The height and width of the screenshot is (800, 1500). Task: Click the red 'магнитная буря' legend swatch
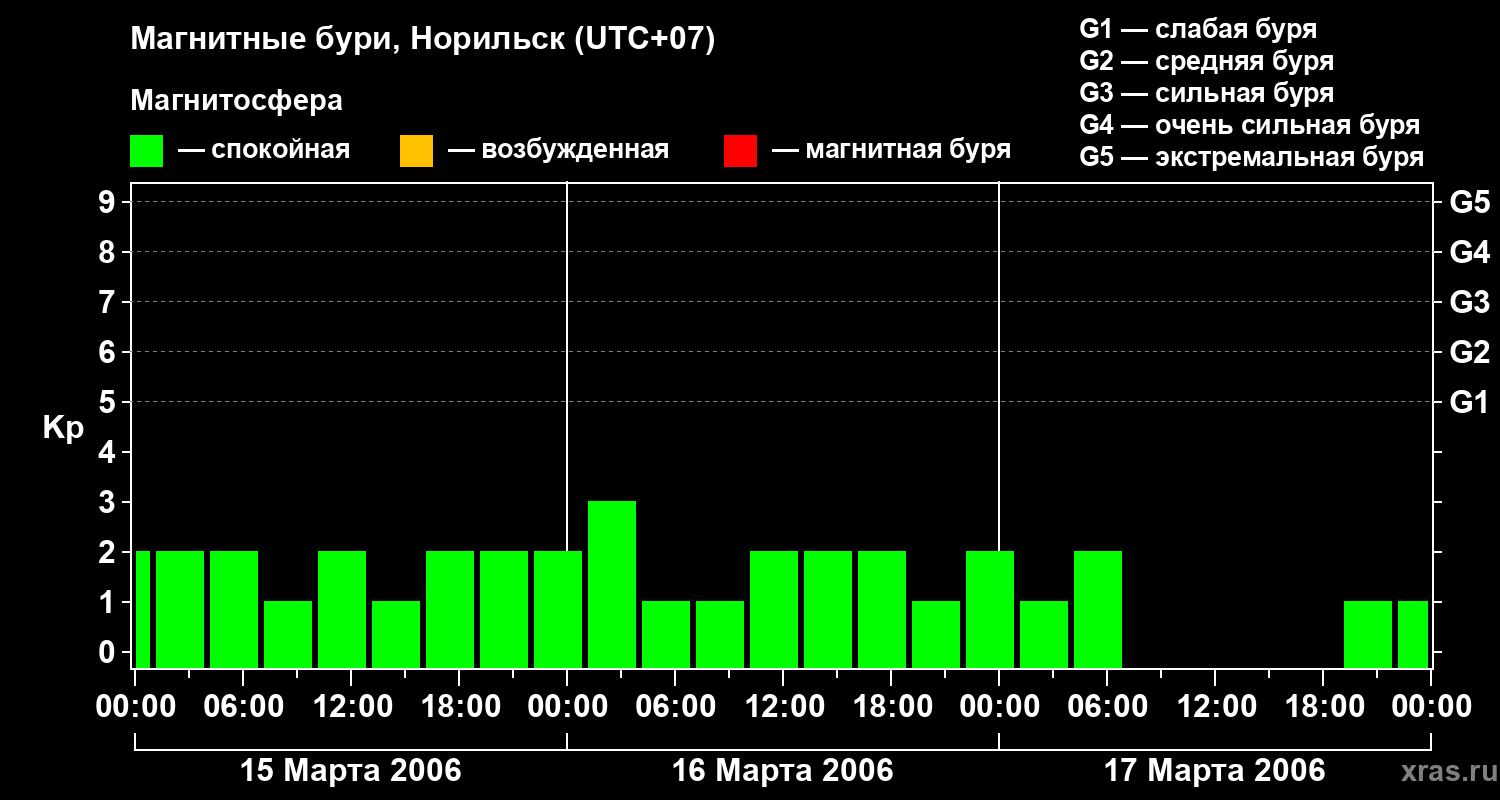740,151
